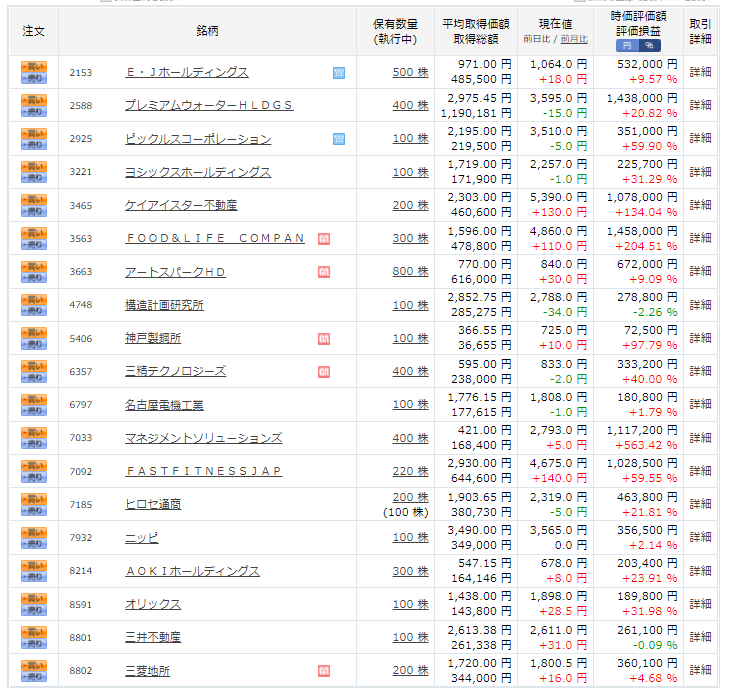Click the red GA icon beside 神戸製鋼所
Screen dimensions: 730x688
(324, 339)
